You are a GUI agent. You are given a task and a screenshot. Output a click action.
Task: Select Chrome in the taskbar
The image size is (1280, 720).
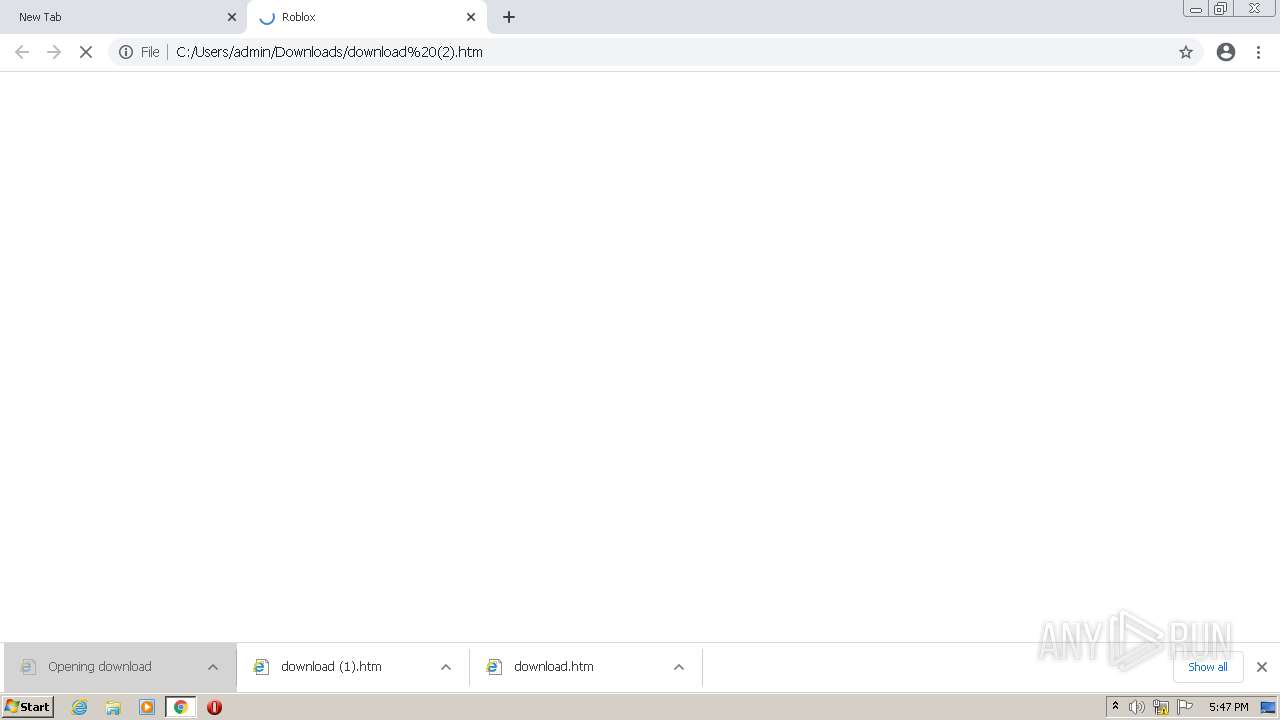(180, 707)
